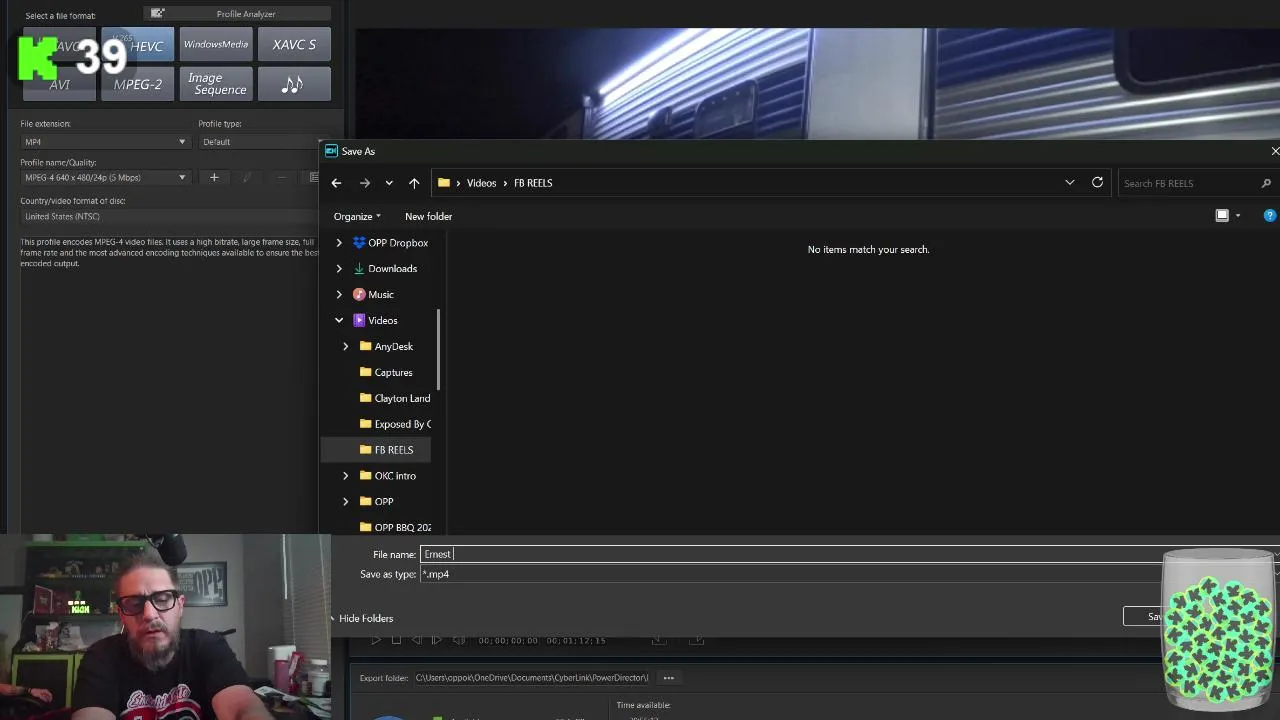Browse export folder with ellipsis button

coord(669,678)
